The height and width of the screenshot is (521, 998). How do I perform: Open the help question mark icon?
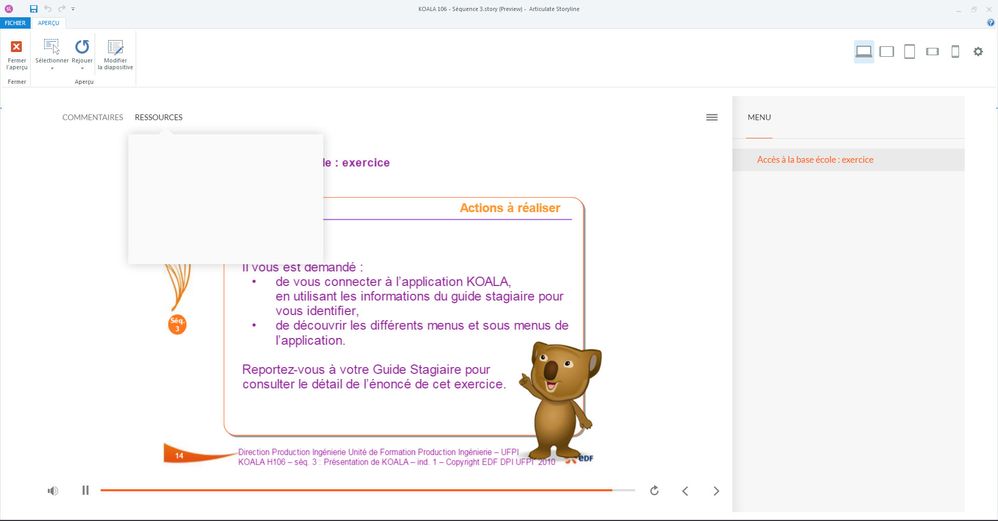click(990, 23)
